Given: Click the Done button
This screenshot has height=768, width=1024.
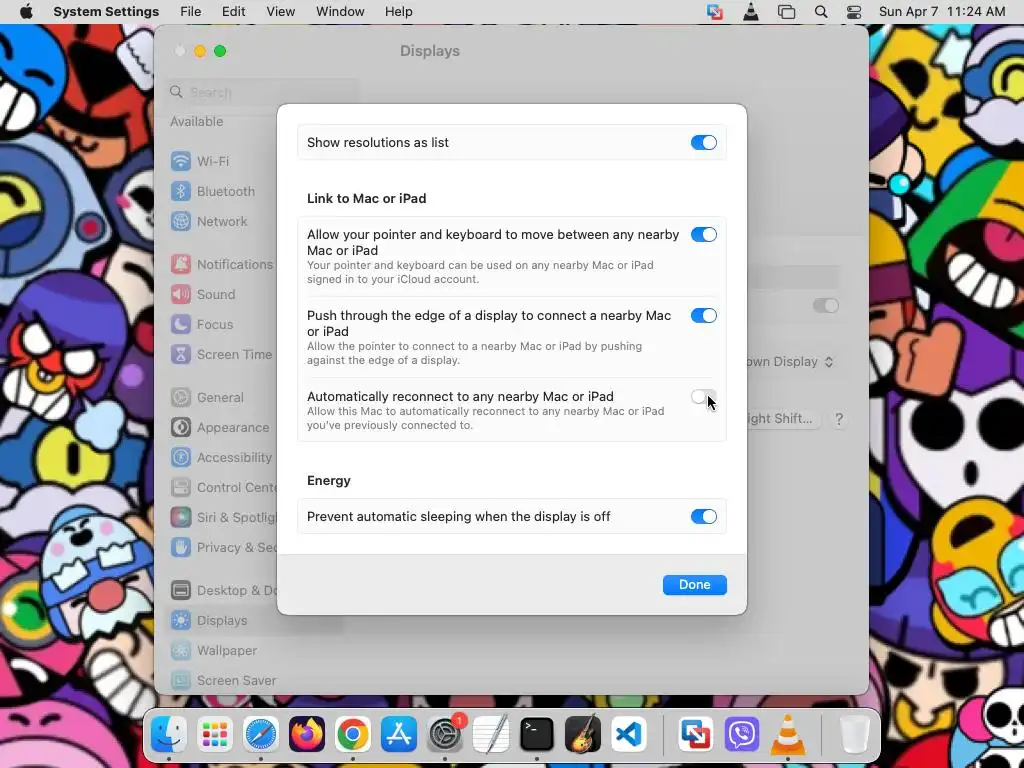Looking at the screenshot, I should coord(694,584).
